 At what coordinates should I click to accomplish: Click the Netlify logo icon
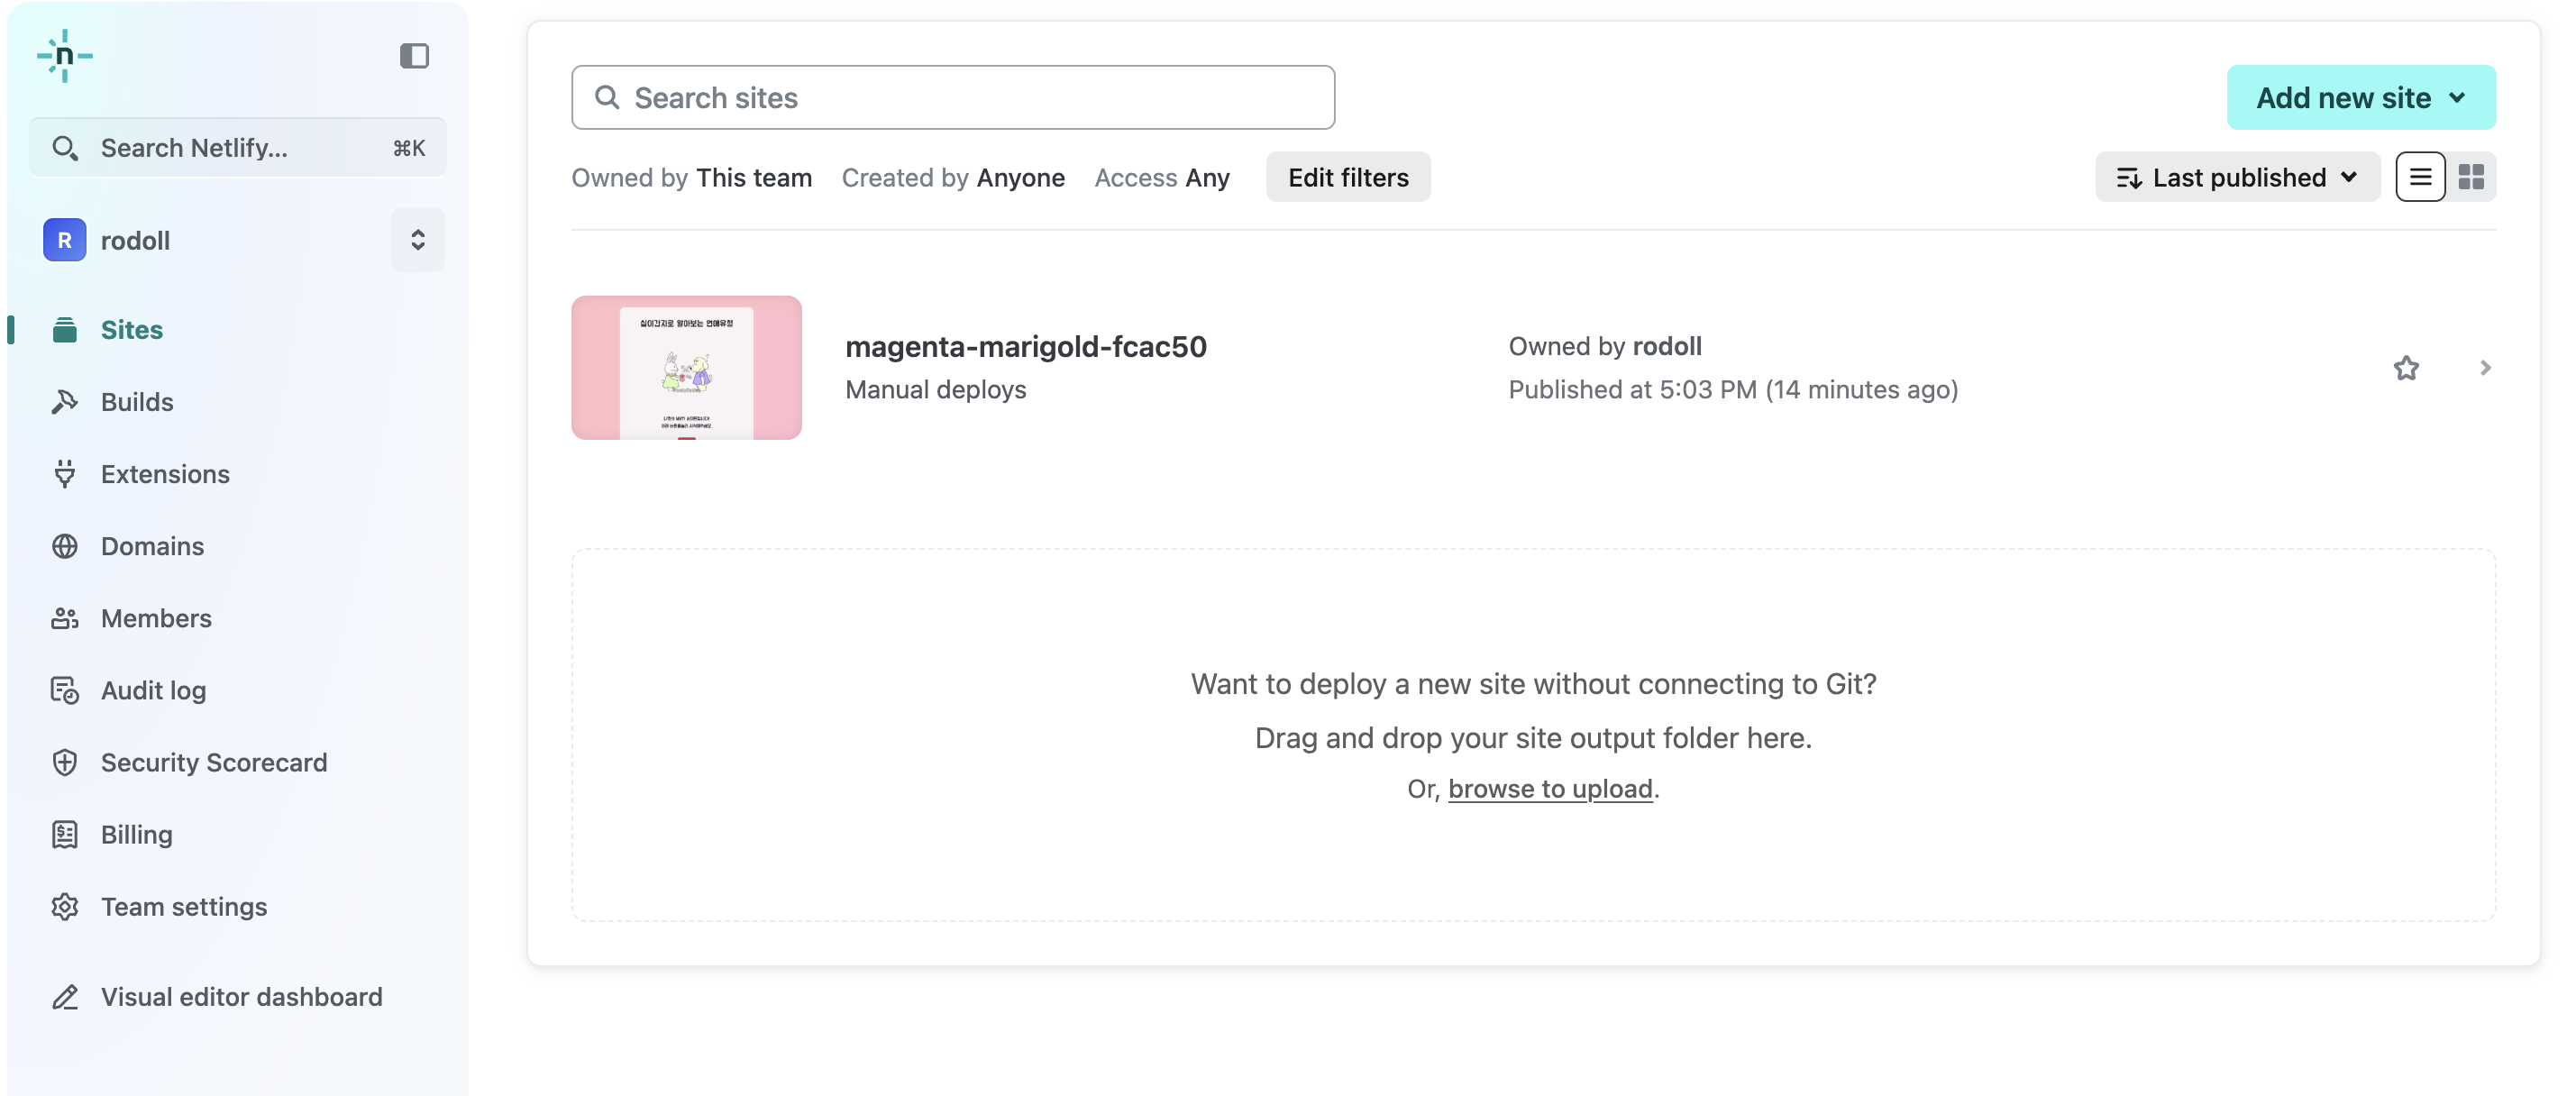[64, 56]
